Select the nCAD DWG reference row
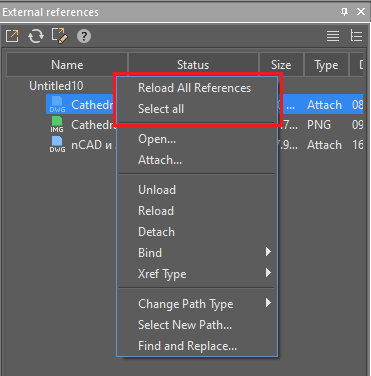 tap(204, 145)
